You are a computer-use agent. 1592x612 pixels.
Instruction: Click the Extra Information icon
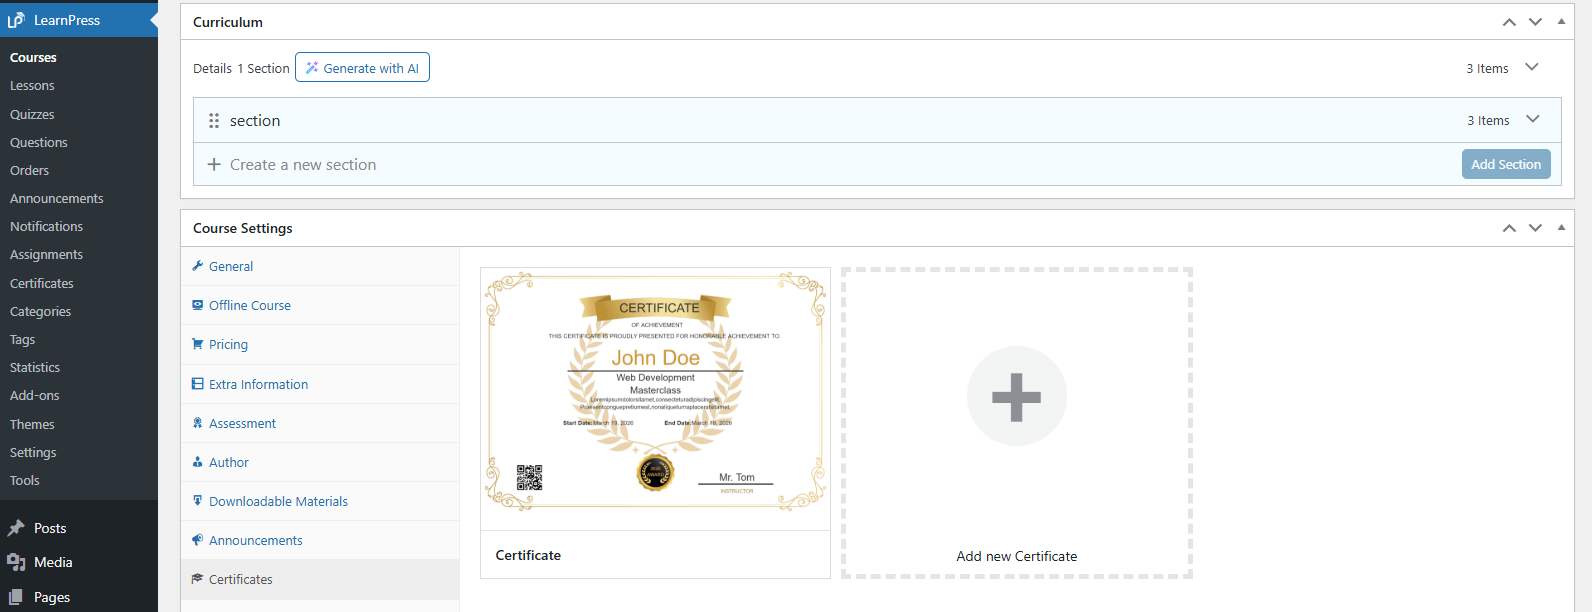(x=198, y=384)
